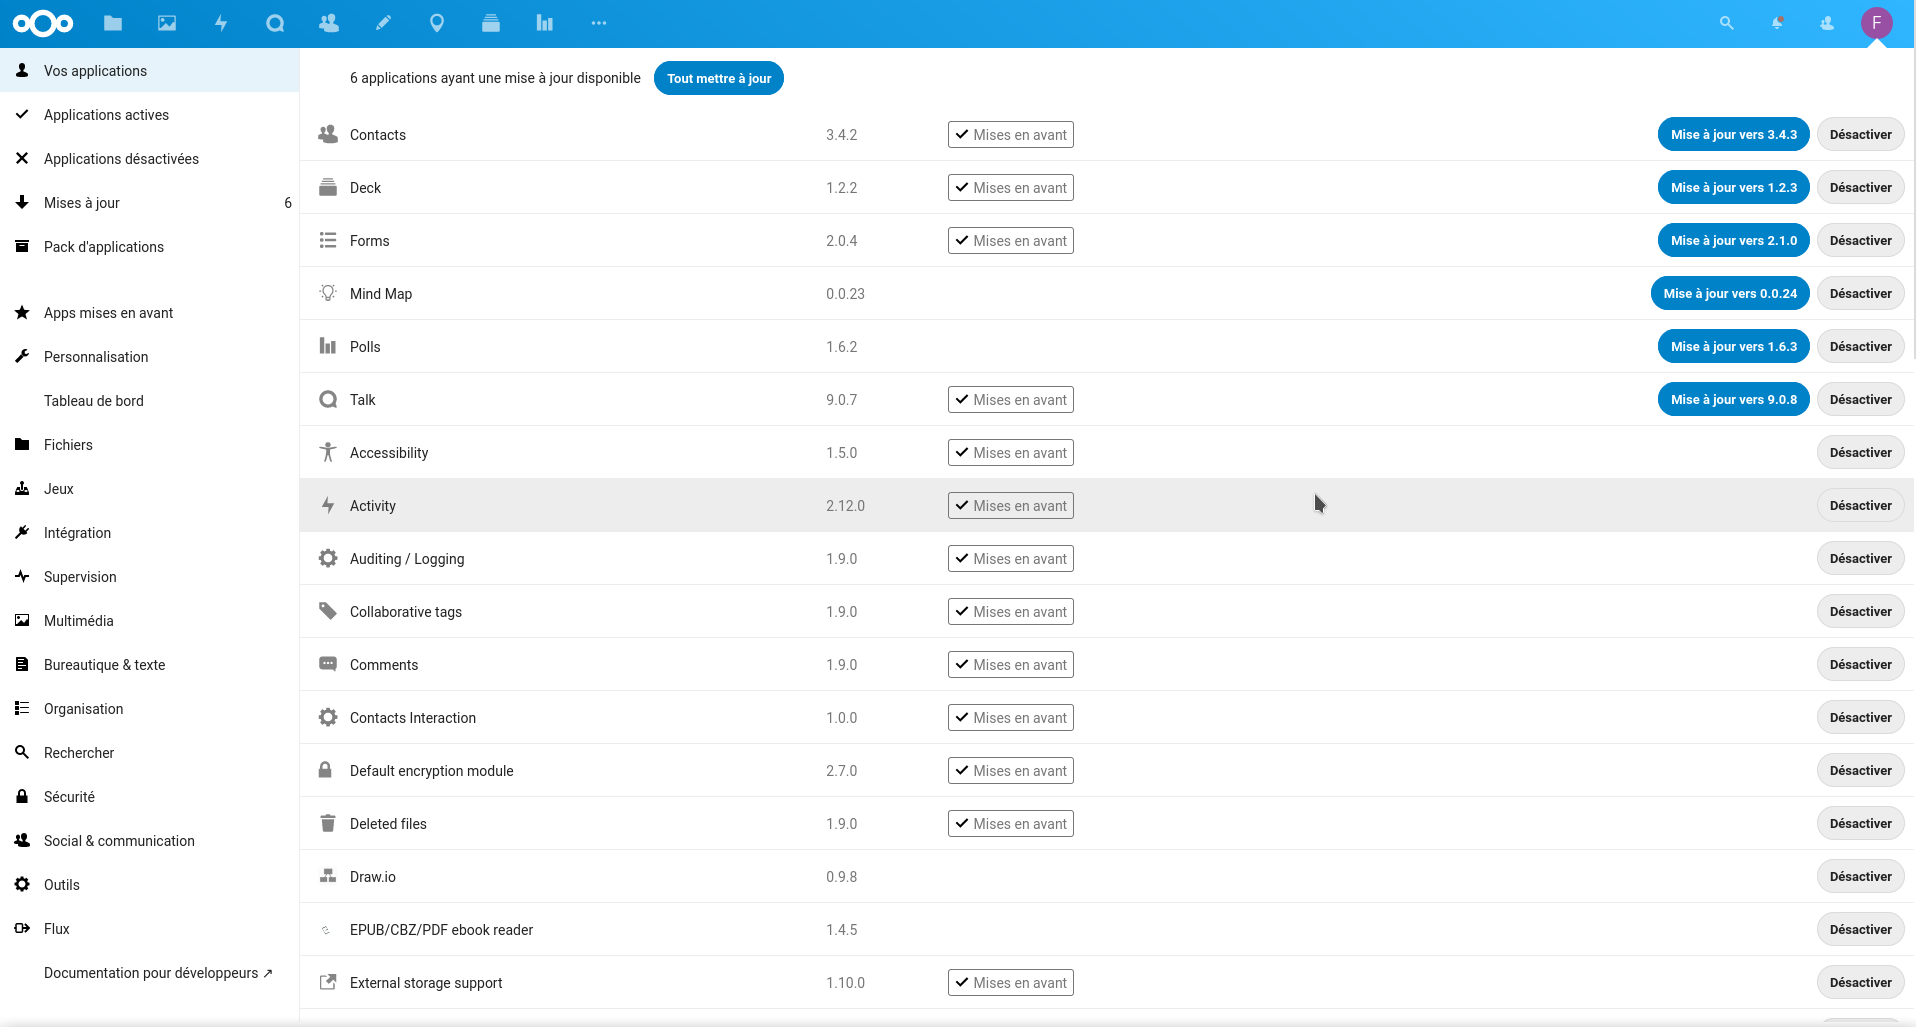Open the Personnalisation category
The height and width of the screenshot is (1027, 1916).
(150, 357)
